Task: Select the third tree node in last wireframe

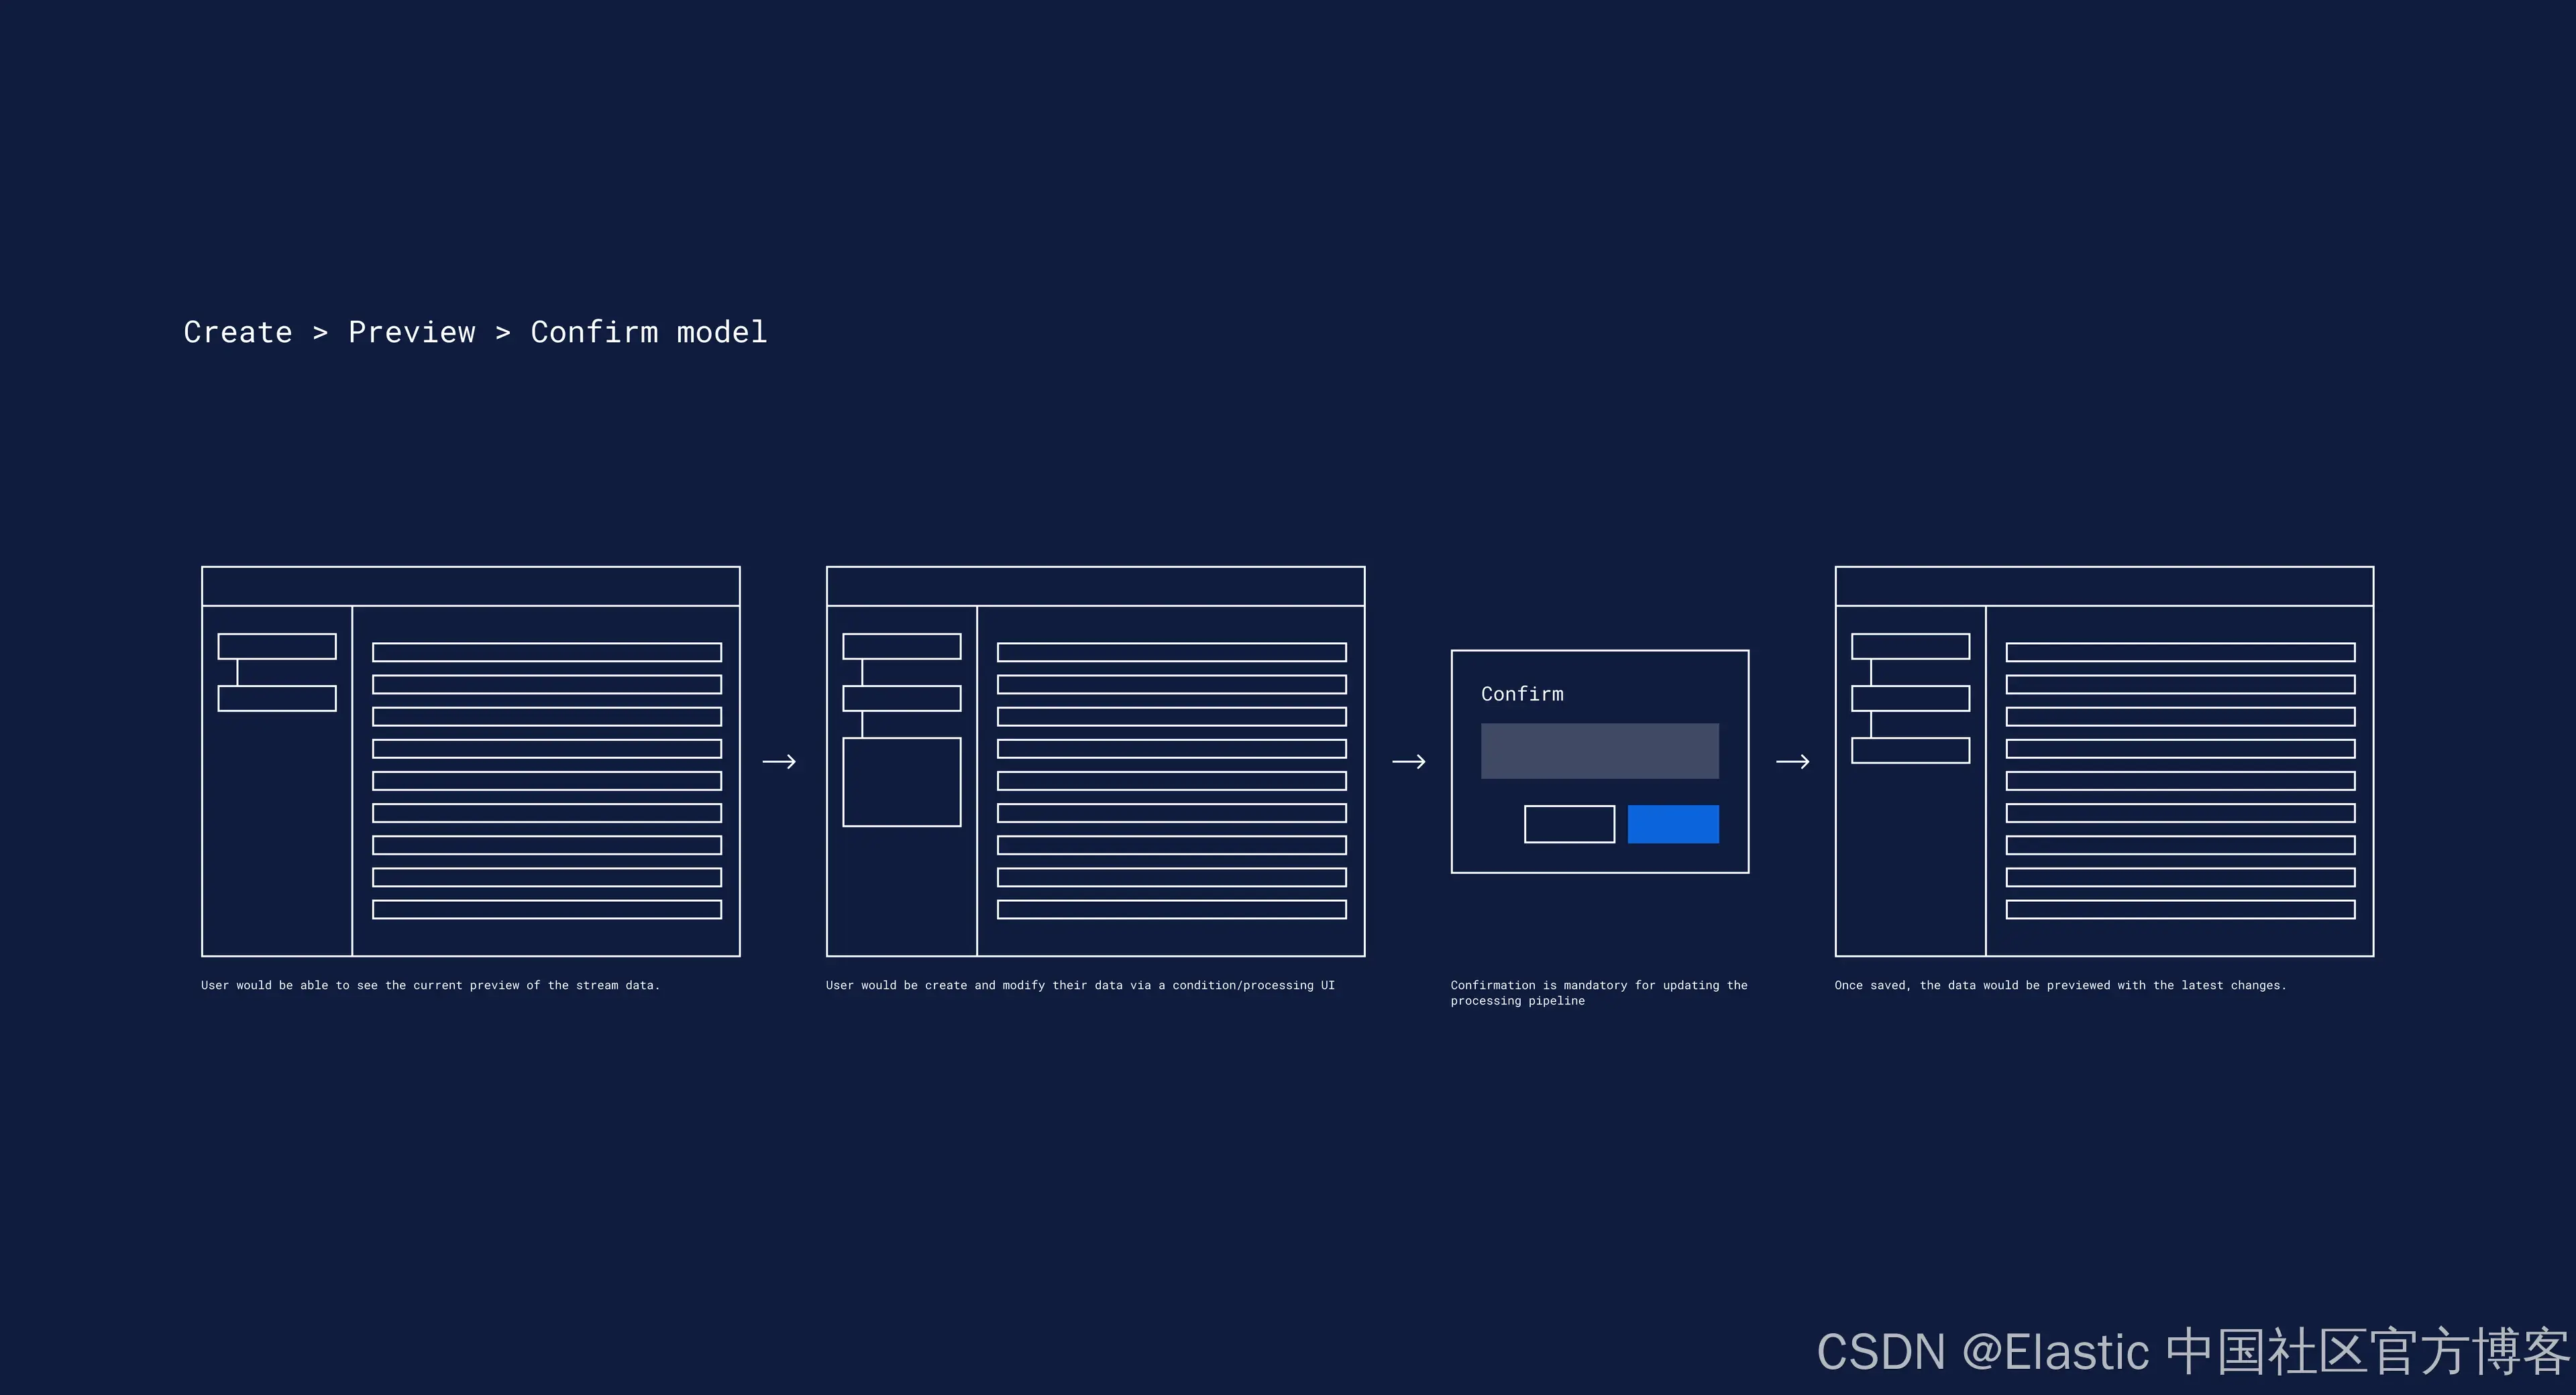Action: [1910, 750]
